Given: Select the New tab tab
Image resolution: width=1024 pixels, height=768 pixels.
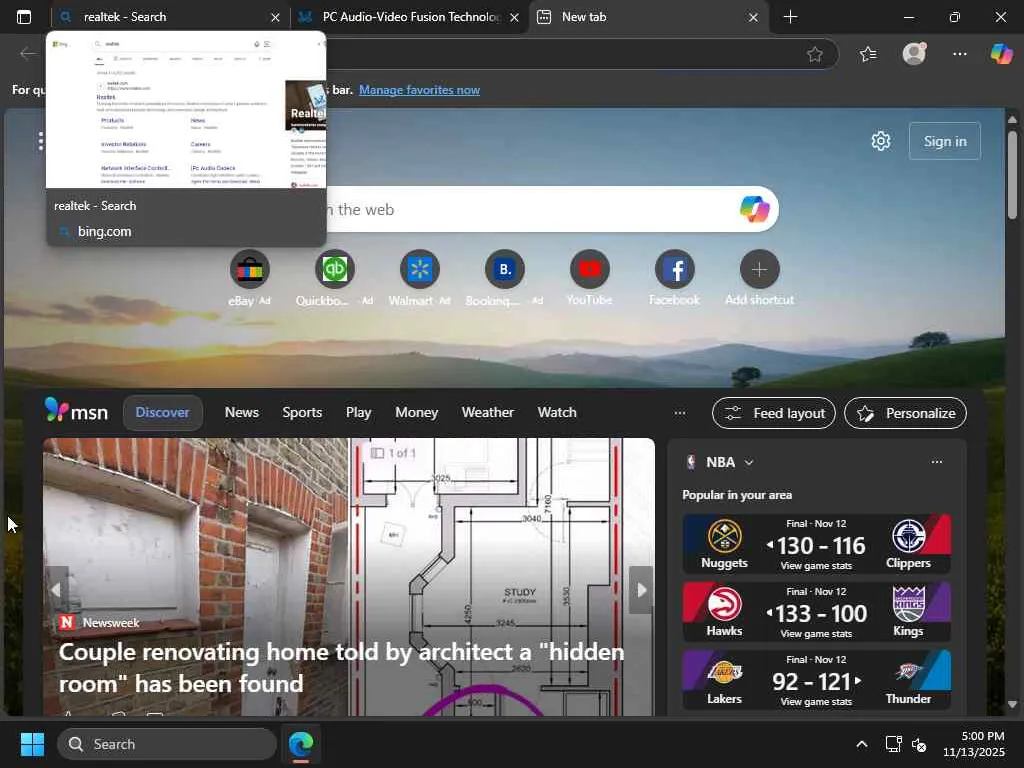Looking at the screenshot, I should coord(649,17).
